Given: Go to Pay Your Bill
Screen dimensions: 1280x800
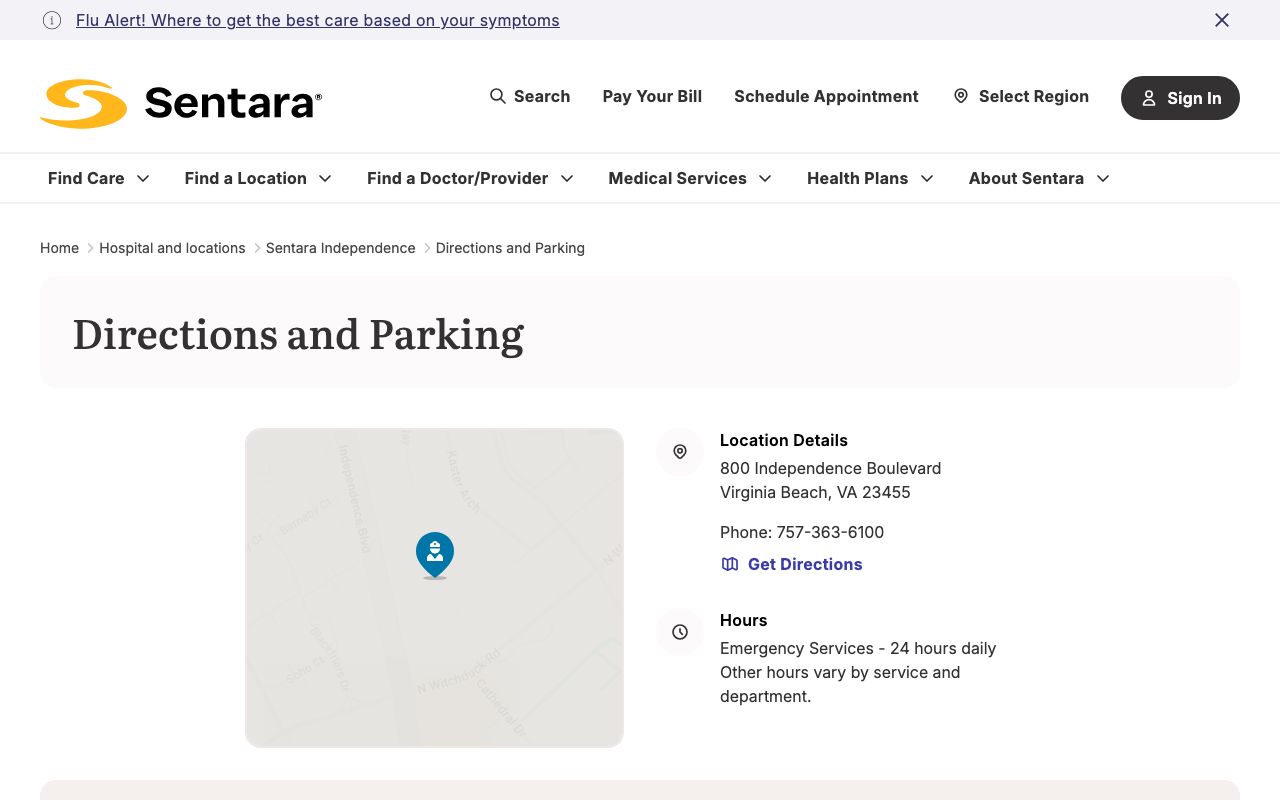Looking at the screenshot, I should pos(652,96).
